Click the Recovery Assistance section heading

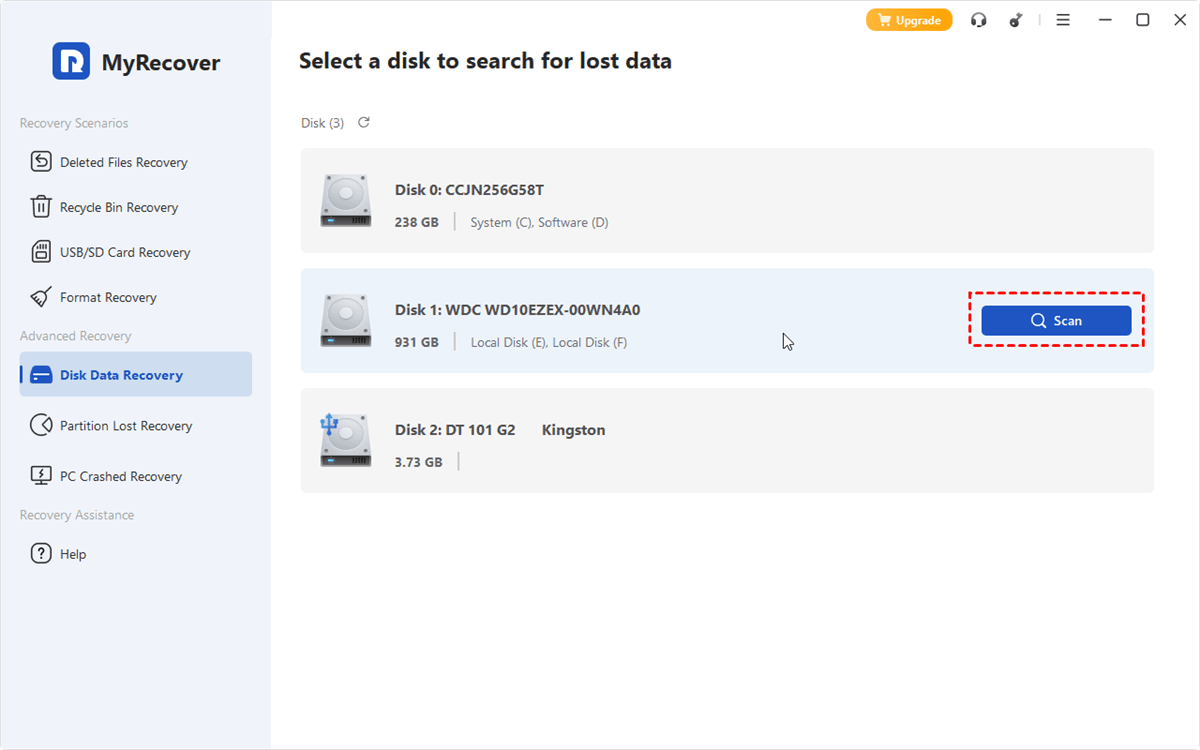coord(77,515)
